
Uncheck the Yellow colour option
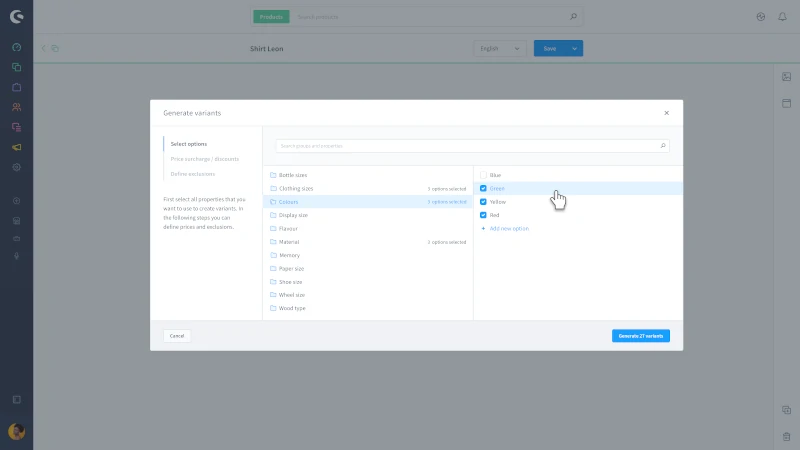[x=484, y=202]
